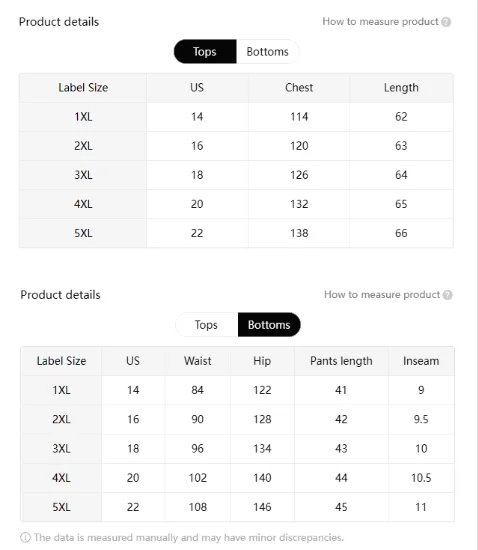Click the Inseam column header
The image size is (478, 550).
421,361
